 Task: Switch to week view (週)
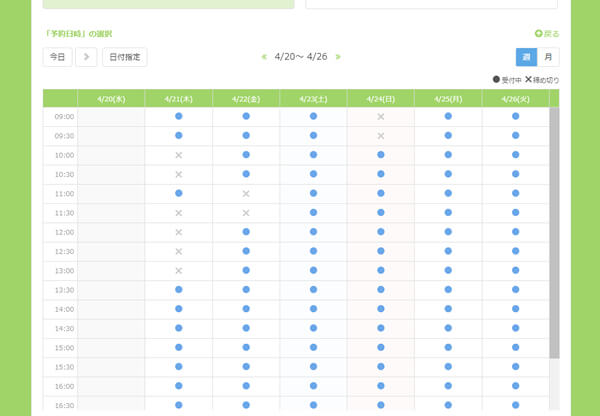pyautogui.click(x=527, y=57)
